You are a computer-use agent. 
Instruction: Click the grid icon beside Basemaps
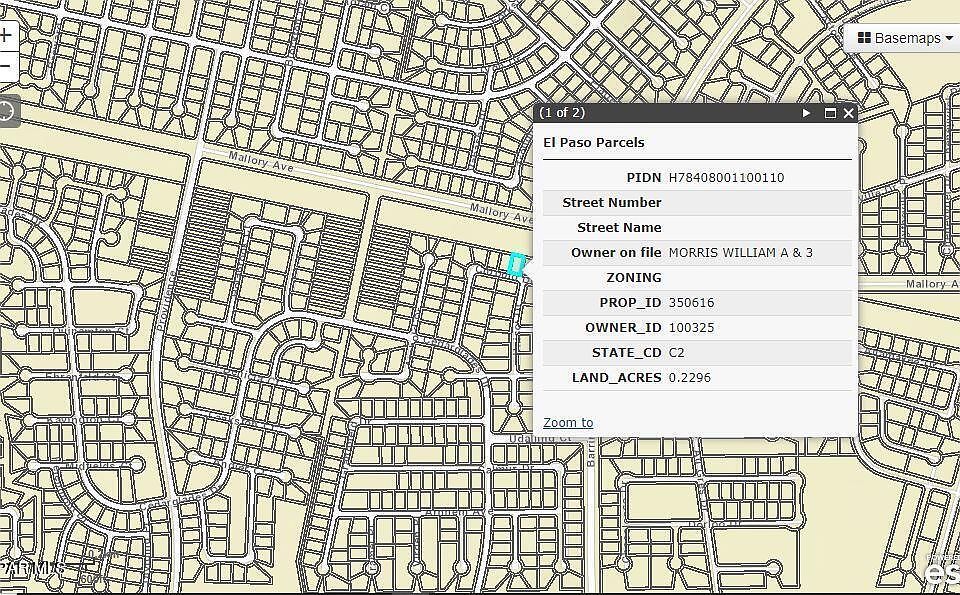coord(864,38)
